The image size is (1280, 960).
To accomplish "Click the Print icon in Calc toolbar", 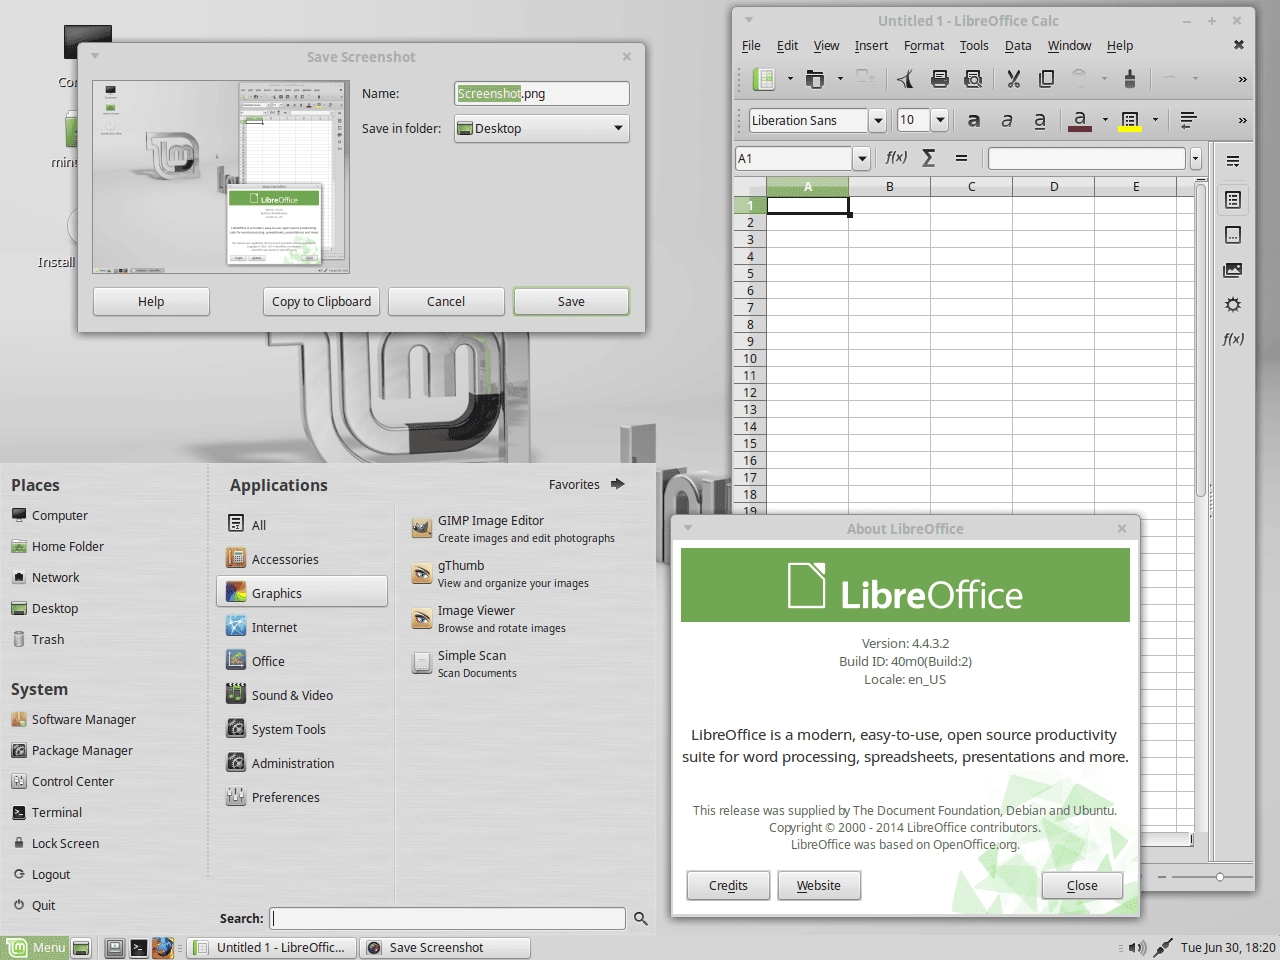I will [x=940, y=78].
